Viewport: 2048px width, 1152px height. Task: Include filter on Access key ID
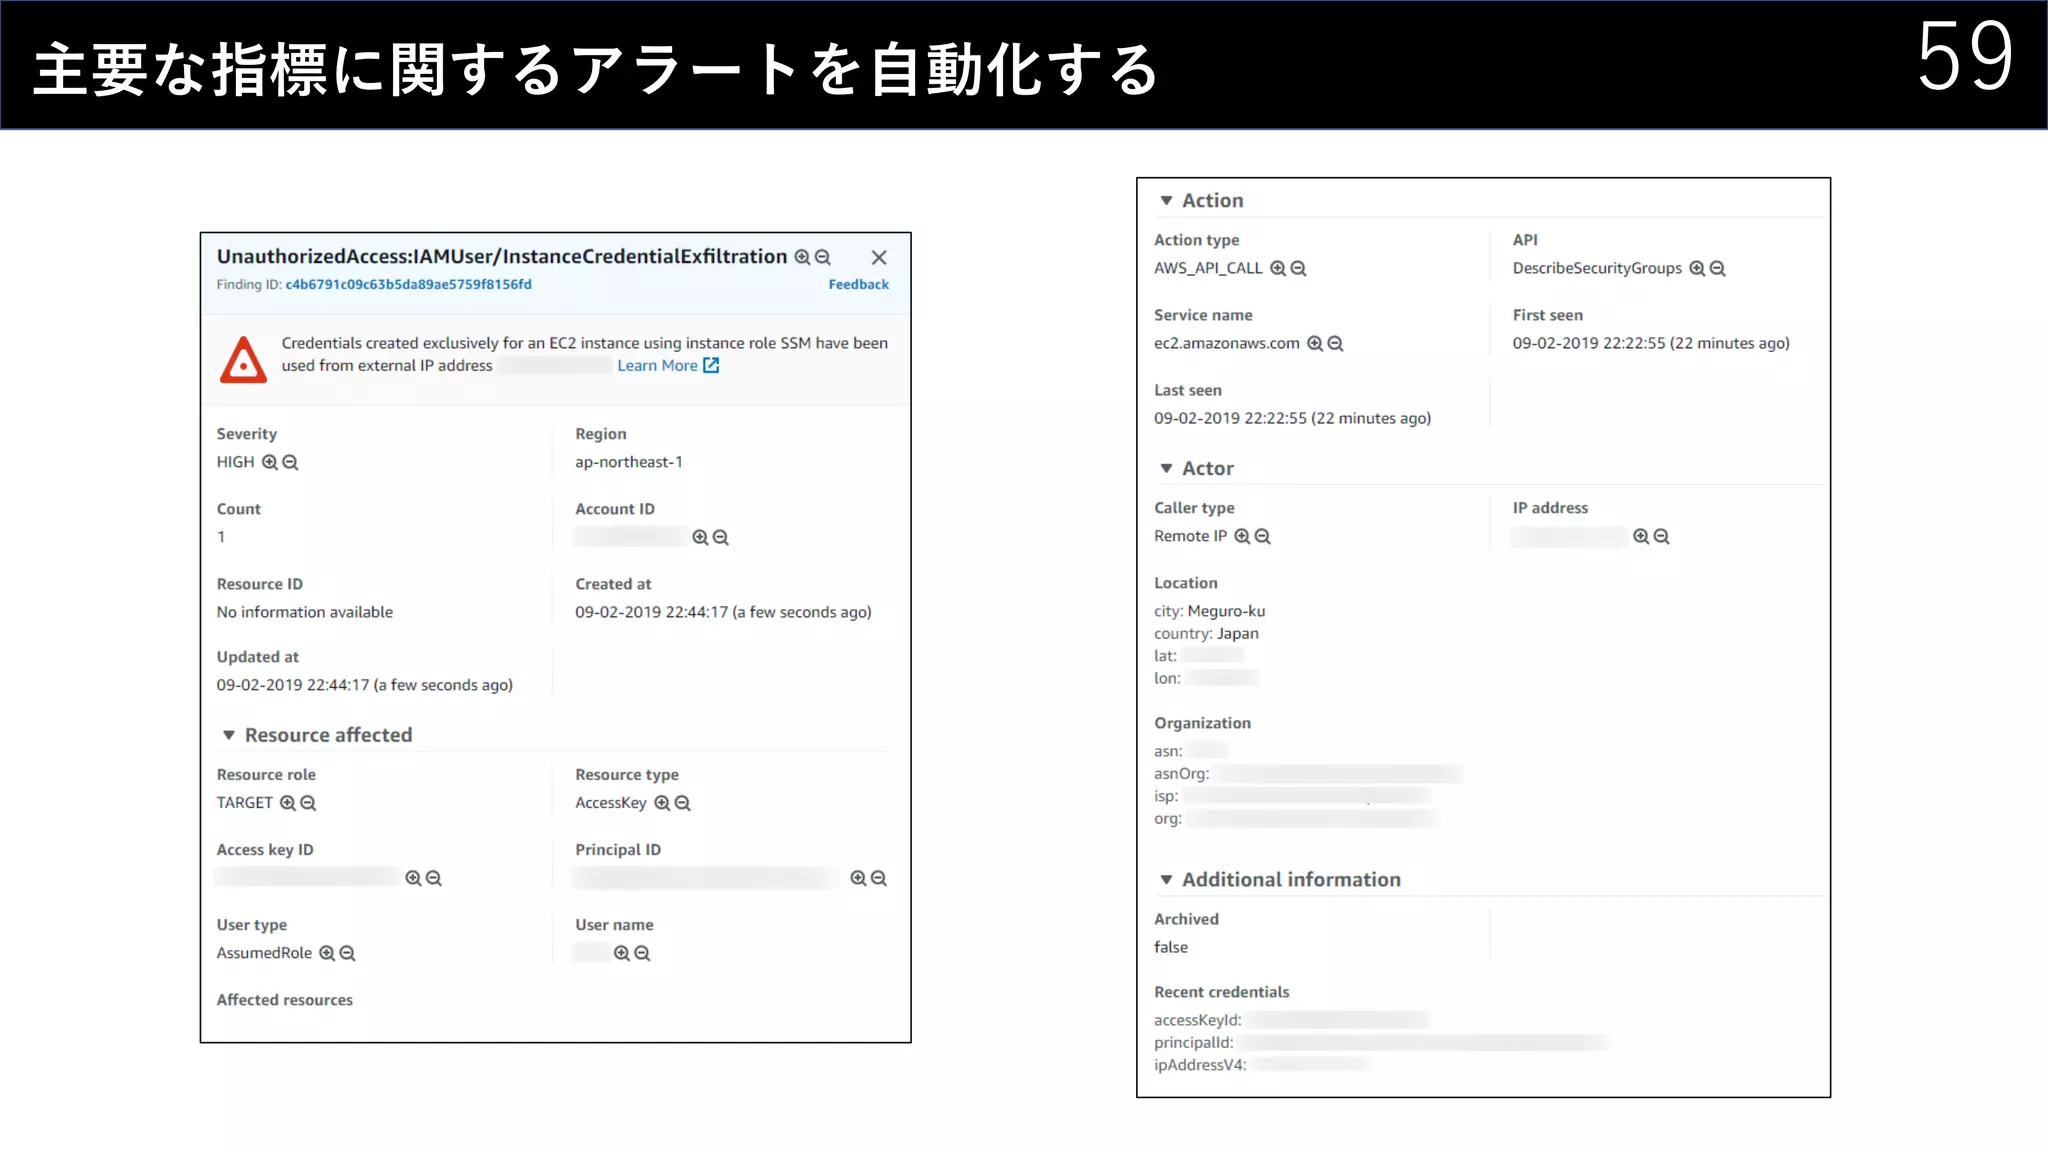[413, 878]
